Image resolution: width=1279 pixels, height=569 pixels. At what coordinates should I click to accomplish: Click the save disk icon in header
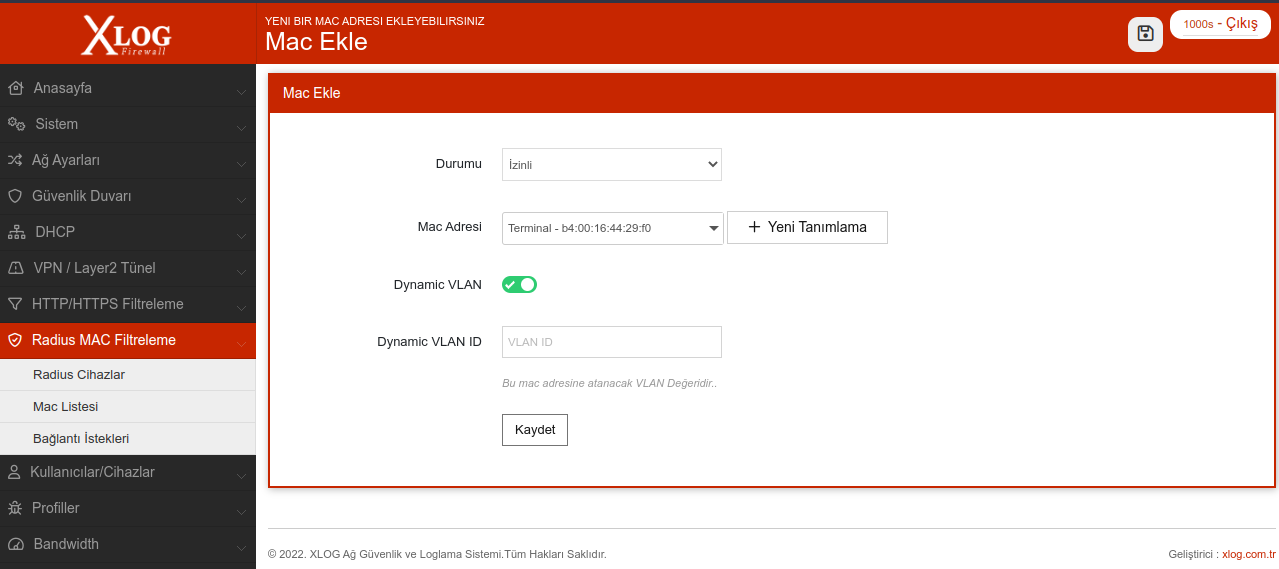(1146, 33)
